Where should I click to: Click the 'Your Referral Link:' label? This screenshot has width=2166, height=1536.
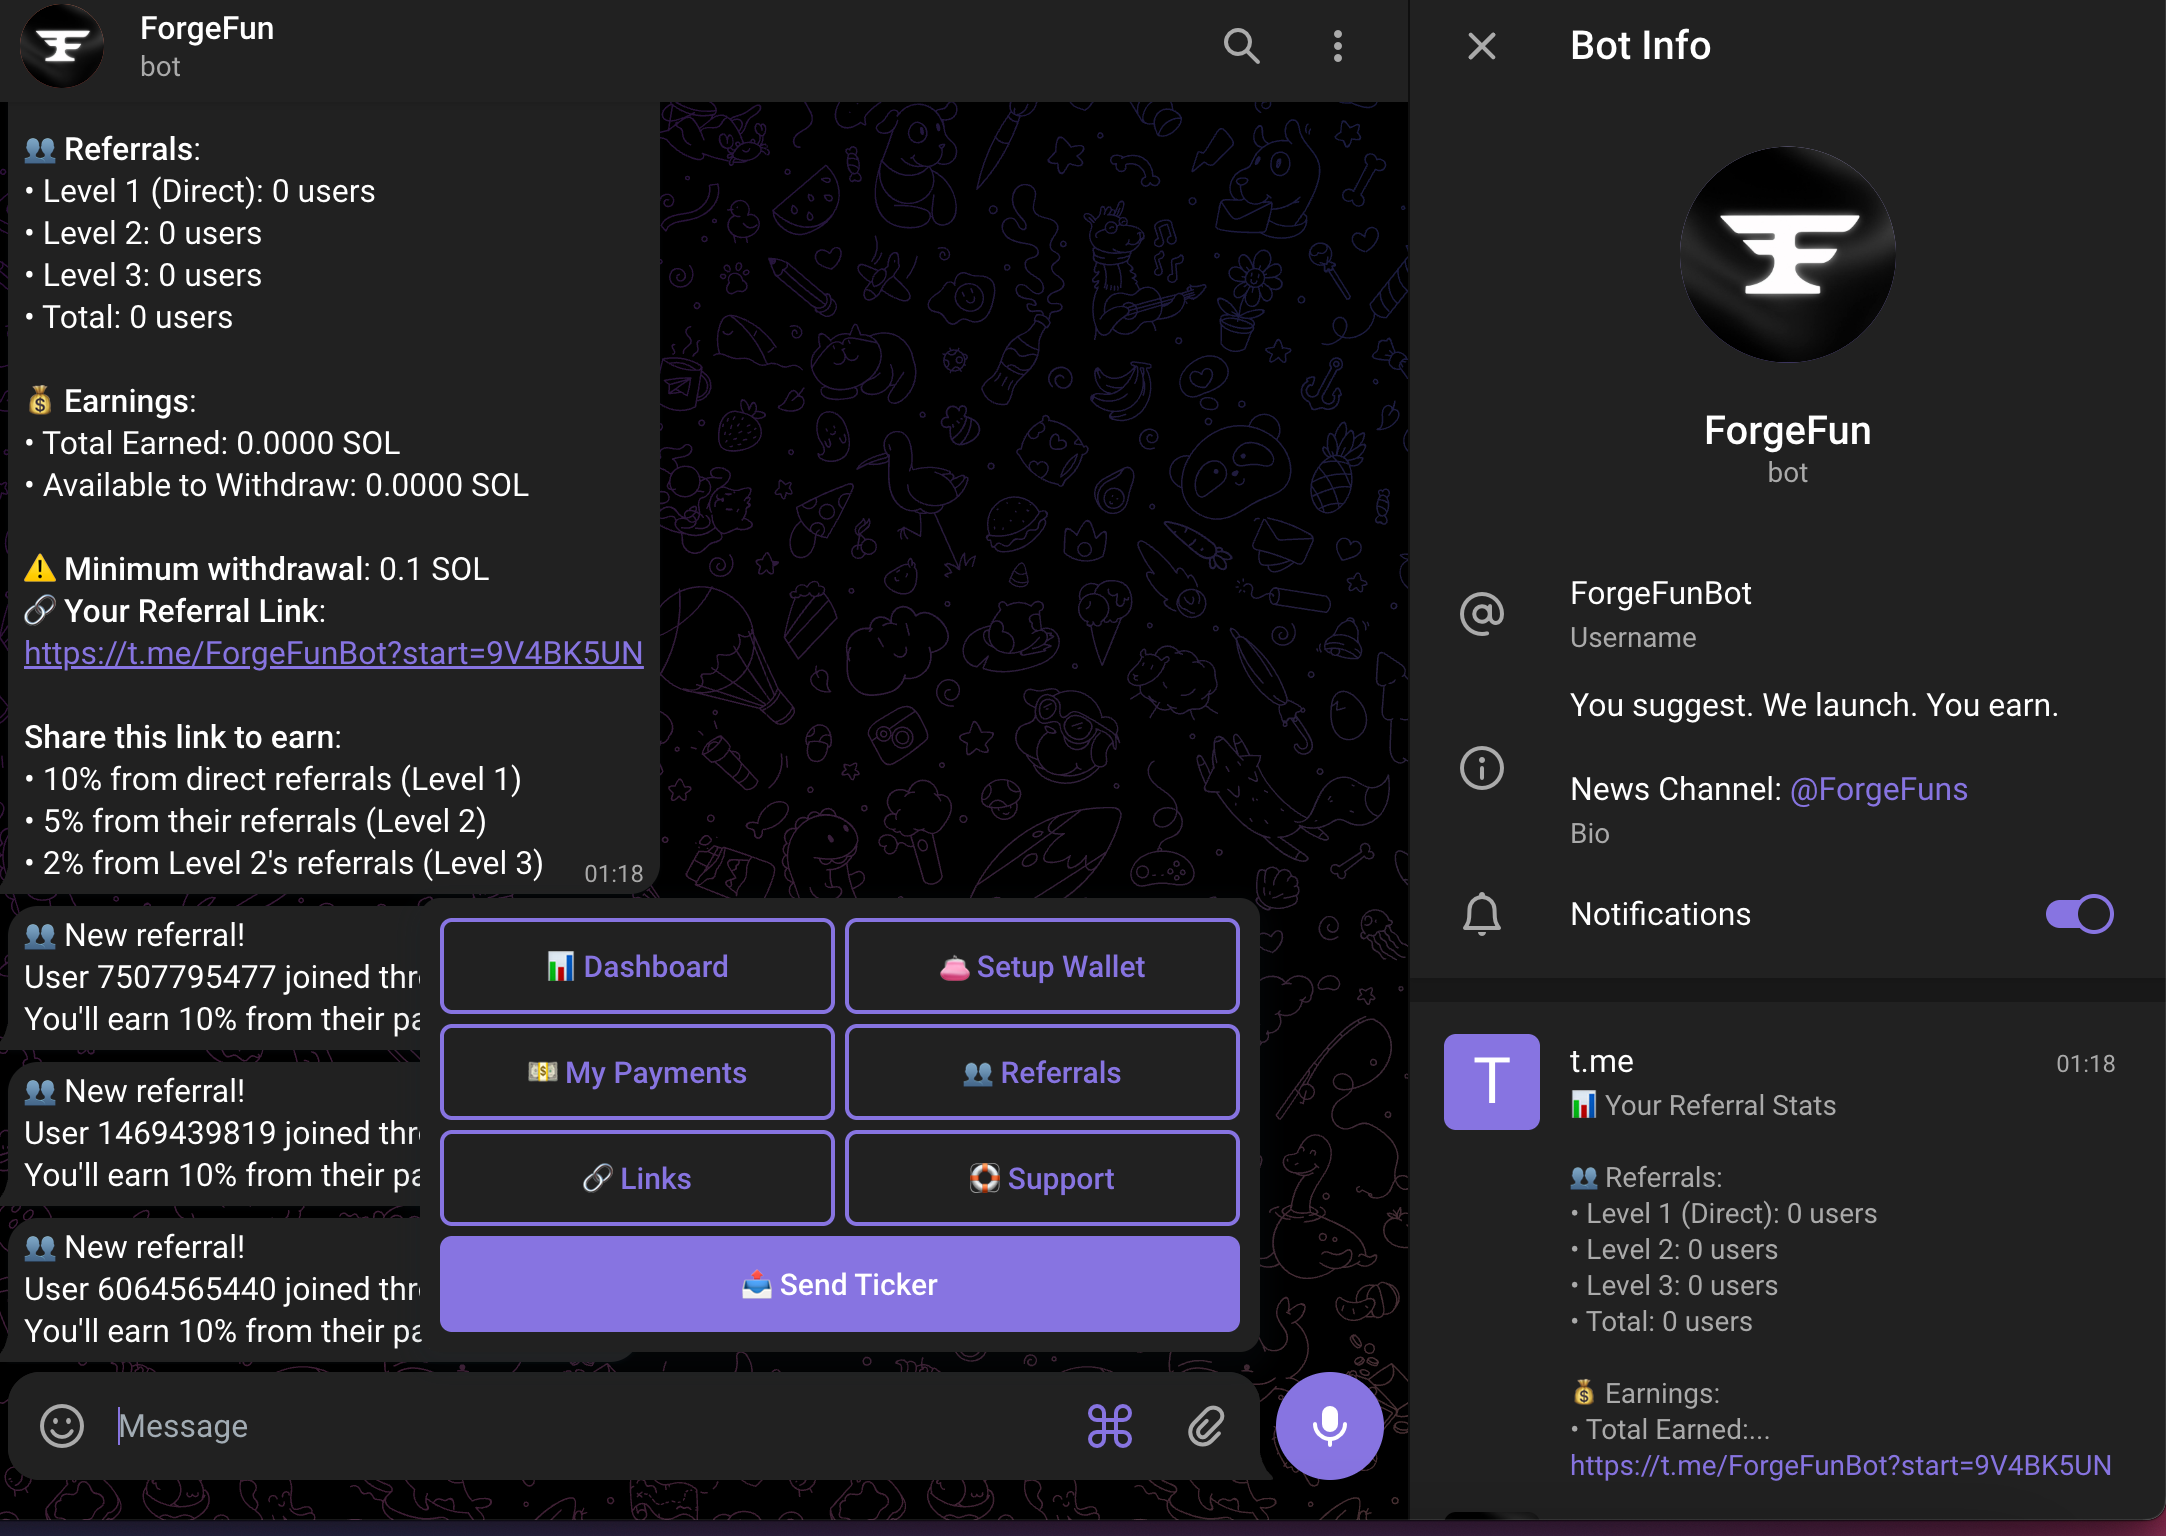pyautogui.click(x=195, y=611)
